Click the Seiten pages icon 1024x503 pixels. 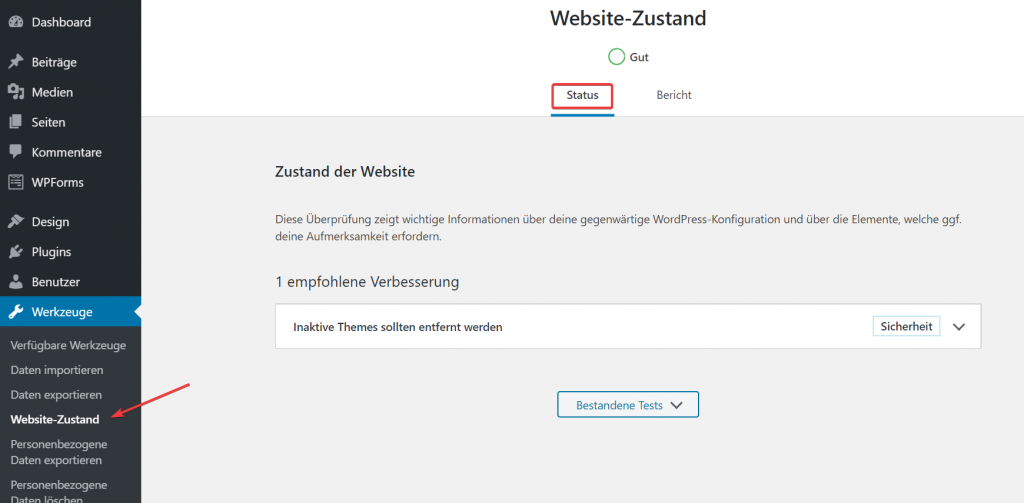(16, 123)
